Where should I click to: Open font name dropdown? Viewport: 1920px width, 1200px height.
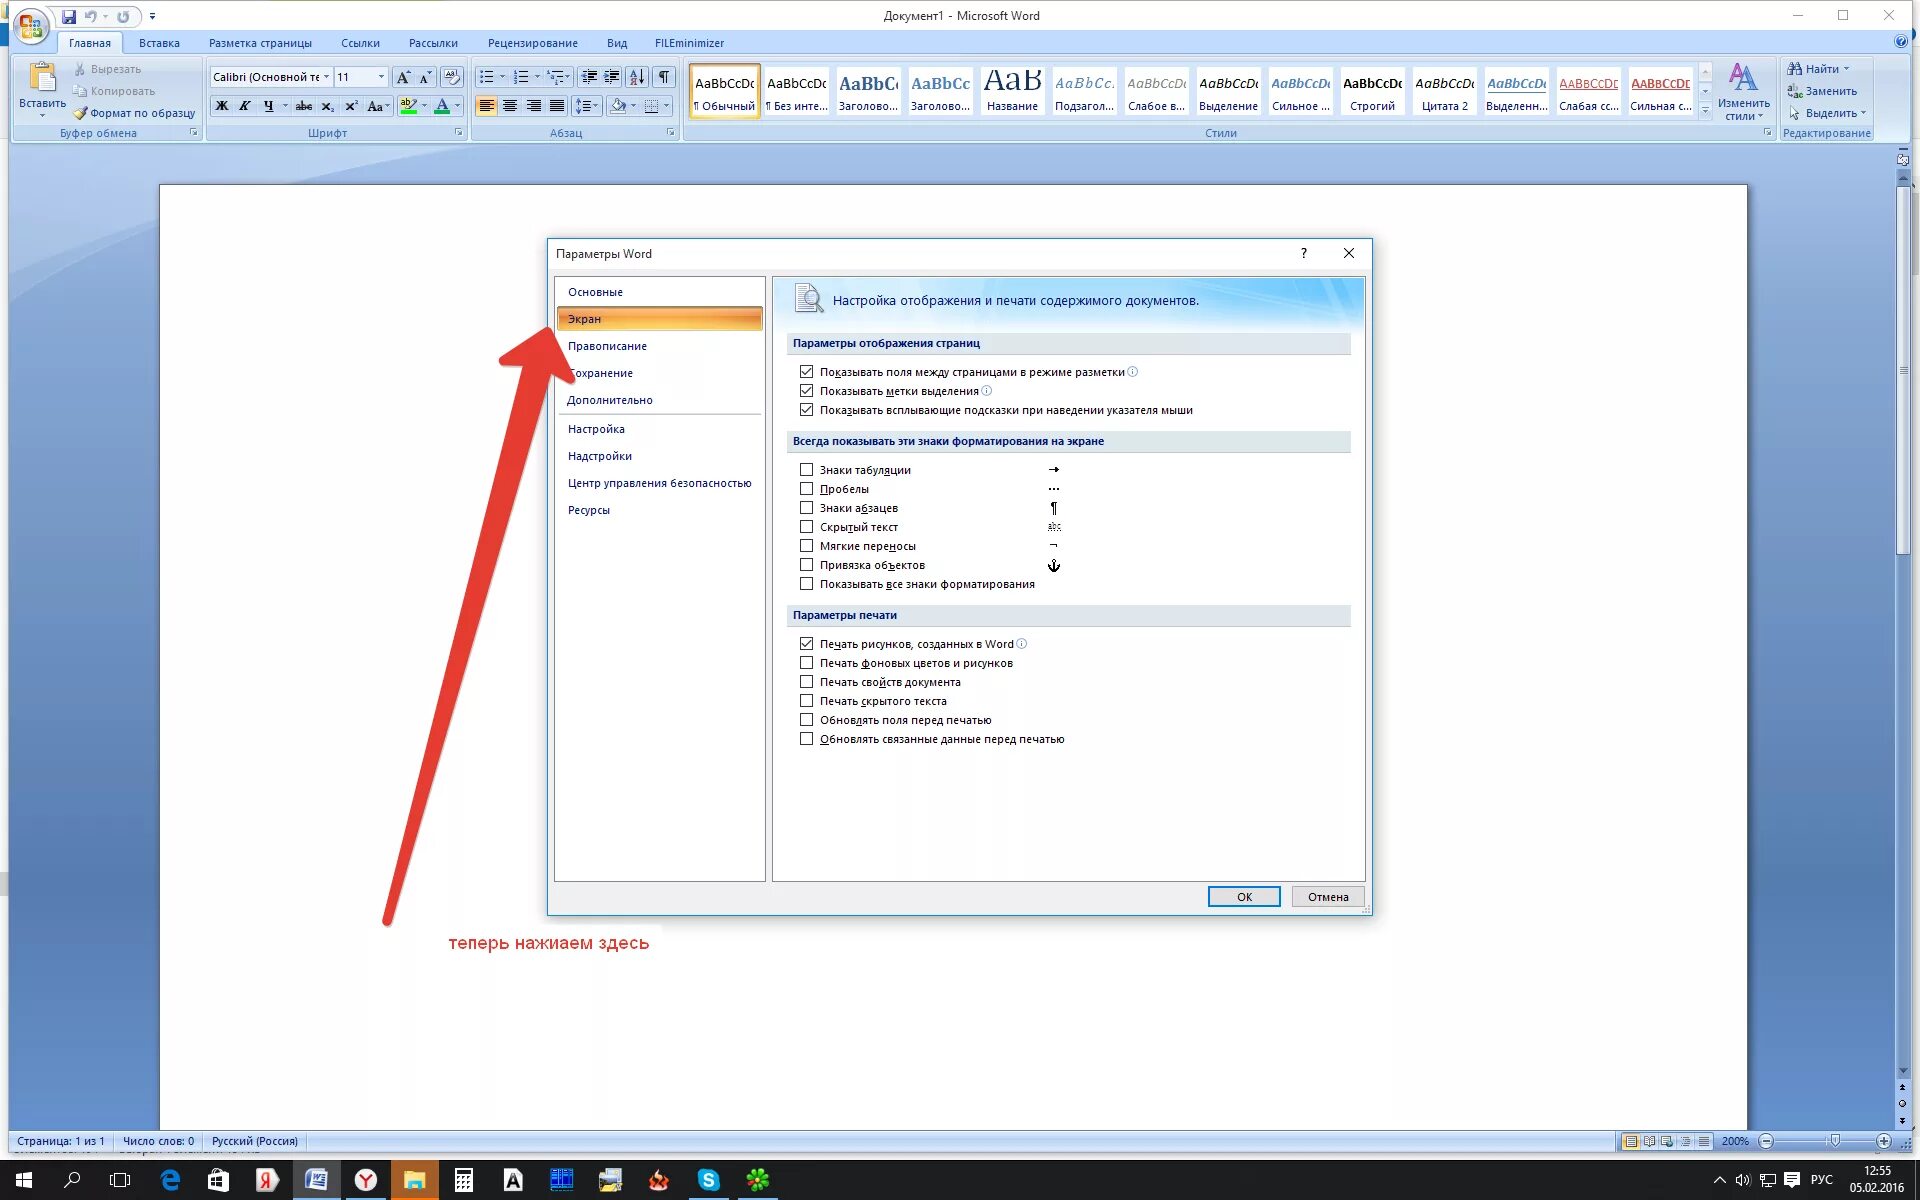pos(326,77)
